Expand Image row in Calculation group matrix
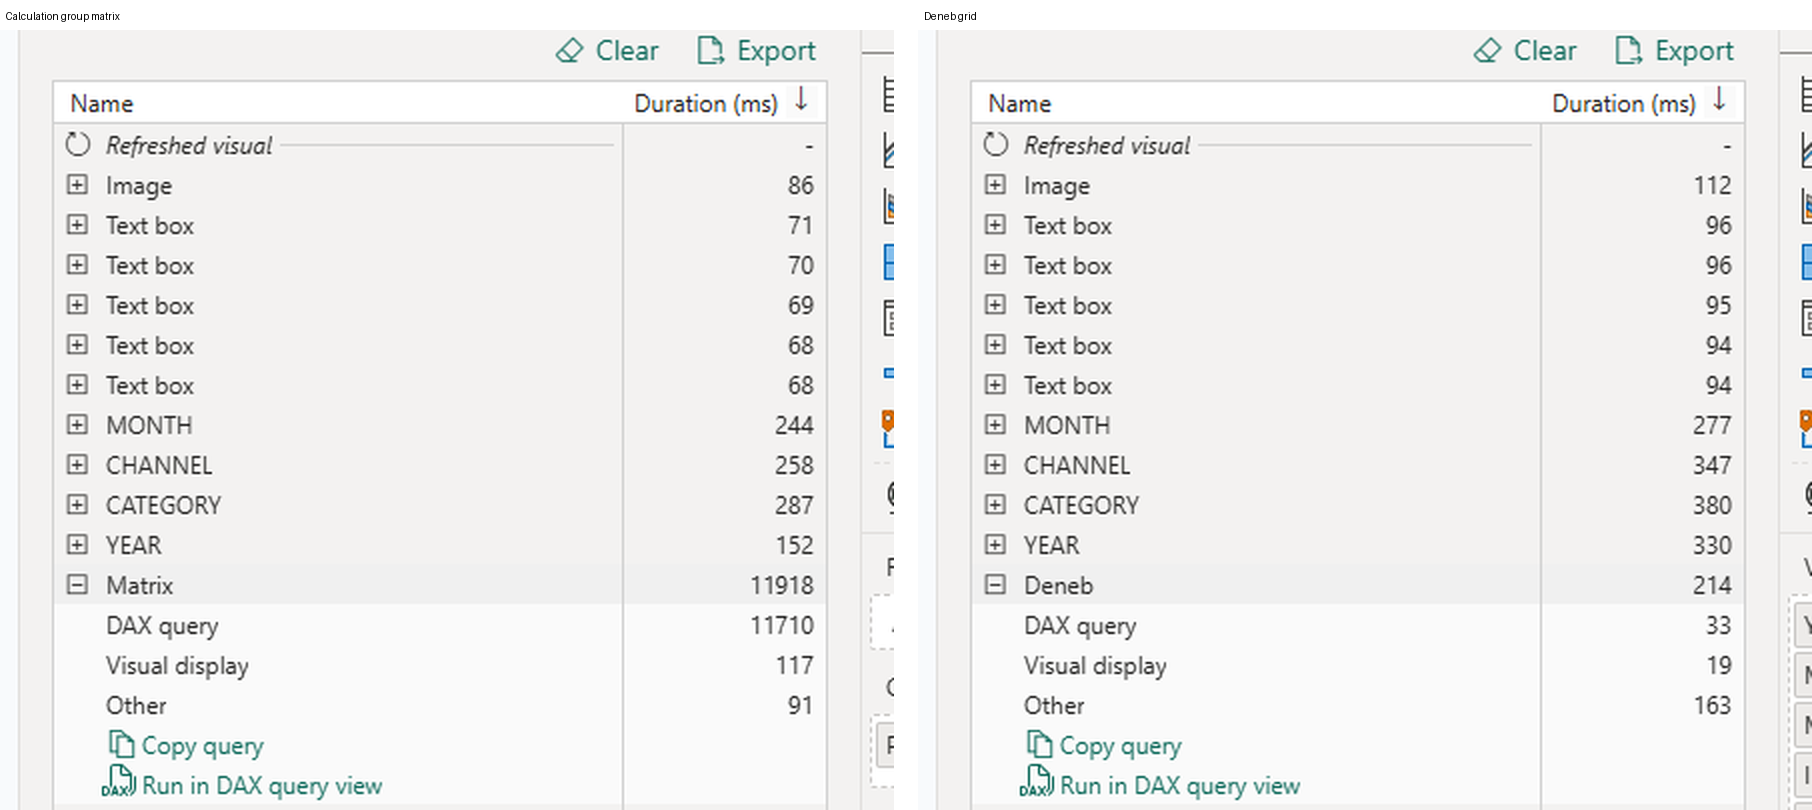The width and height of the screenshot is (1812, 810). [77, 185]
